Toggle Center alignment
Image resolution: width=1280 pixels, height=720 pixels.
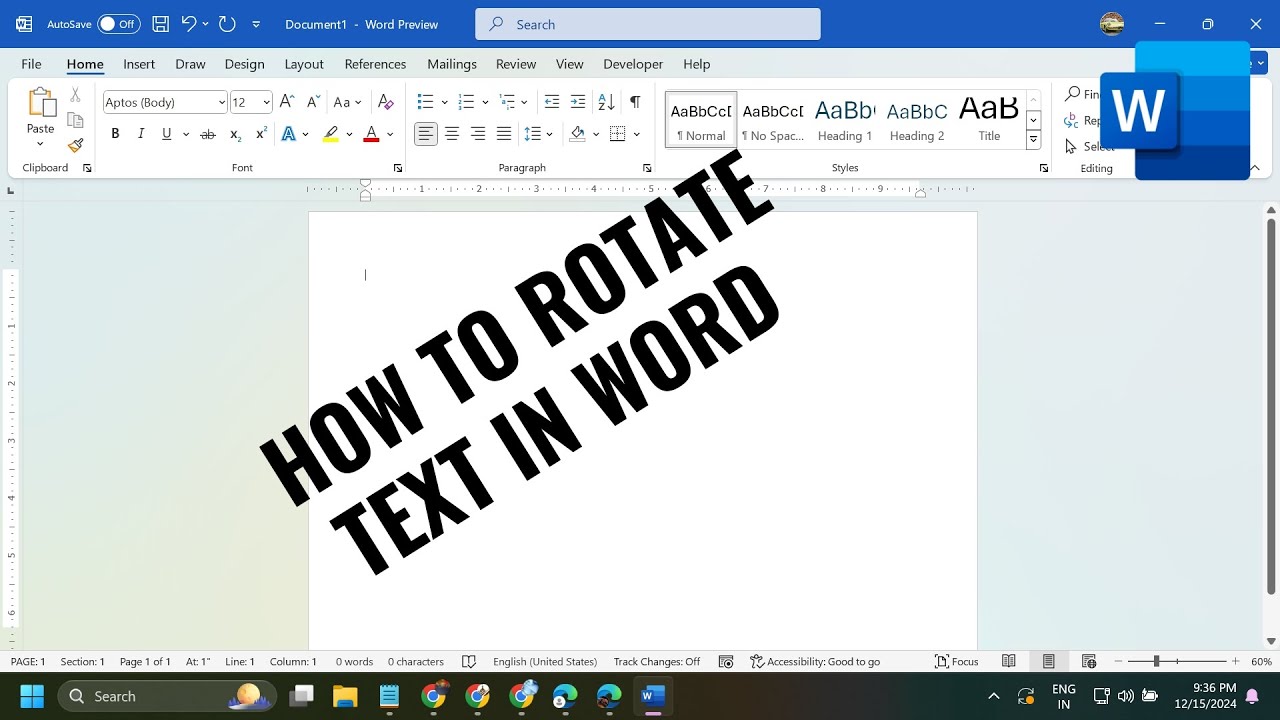pyautogui.click(x=452, y=134)
